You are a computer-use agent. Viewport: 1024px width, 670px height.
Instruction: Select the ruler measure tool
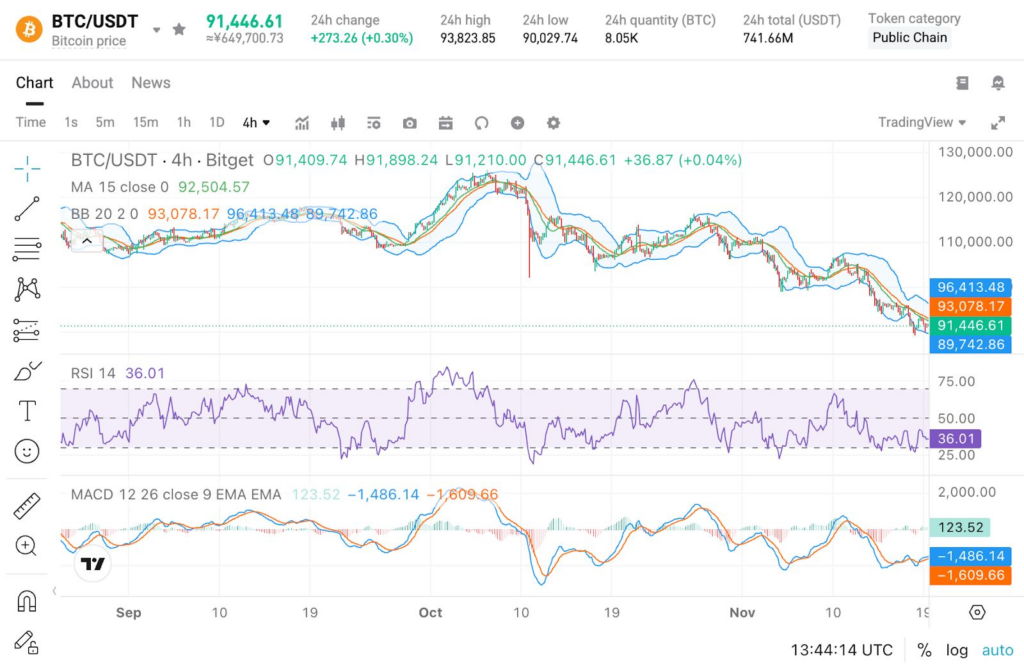27,505
